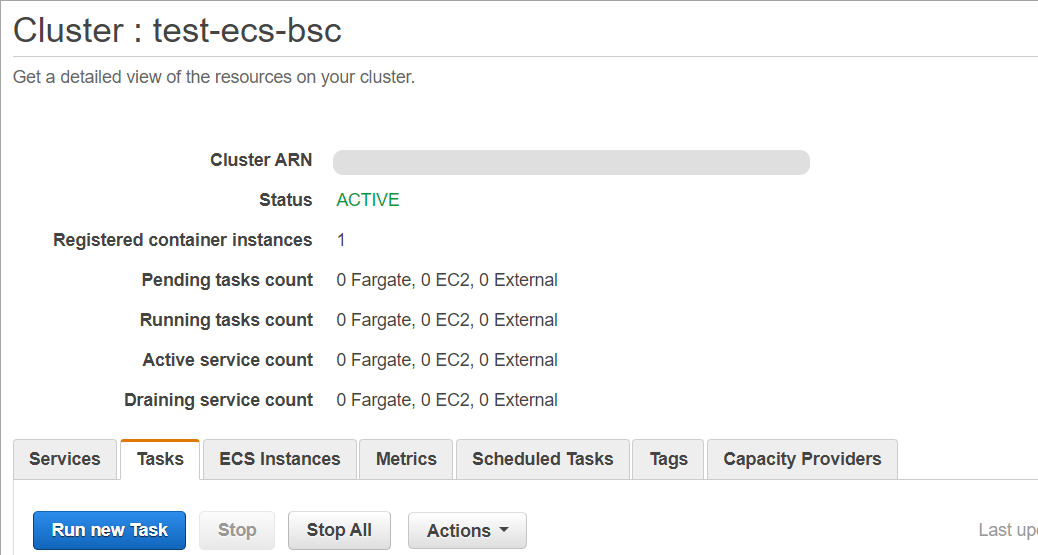Click the Registered container instances count 1
The height and width of the screenshot is (555, 1038).
pos(341,240)
